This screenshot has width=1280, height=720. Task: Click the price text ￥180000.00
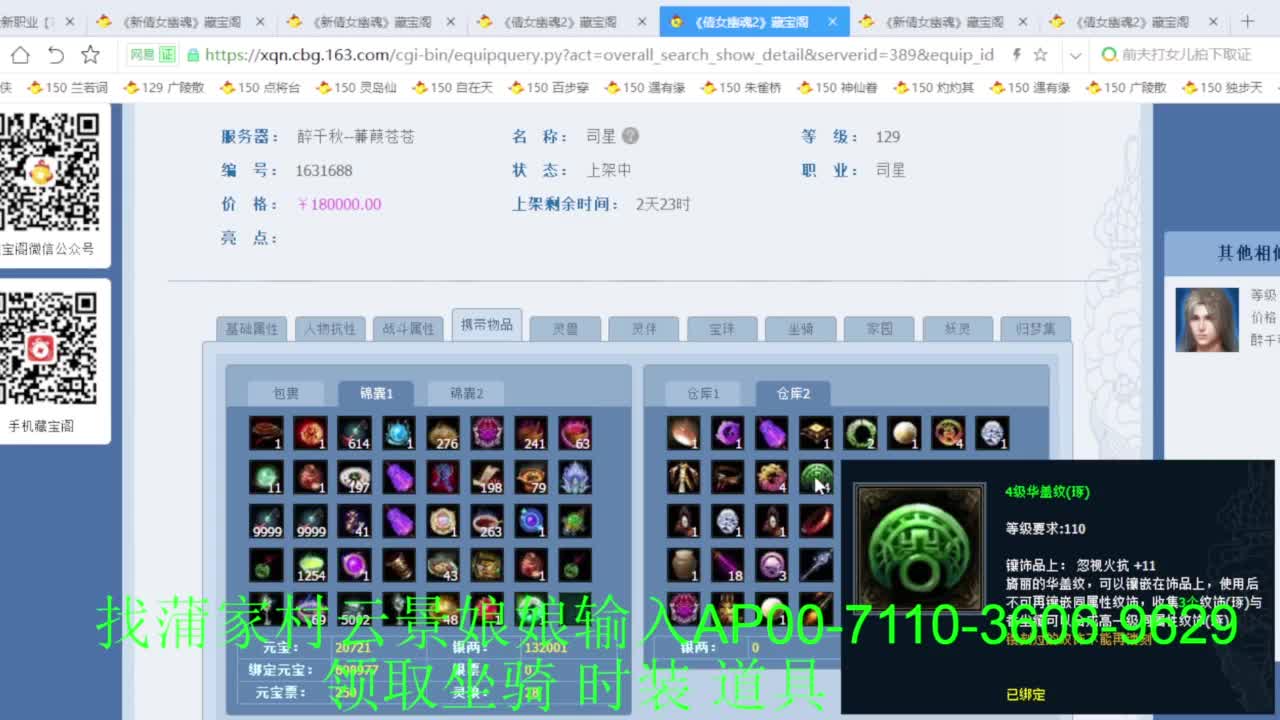(339, 204)
